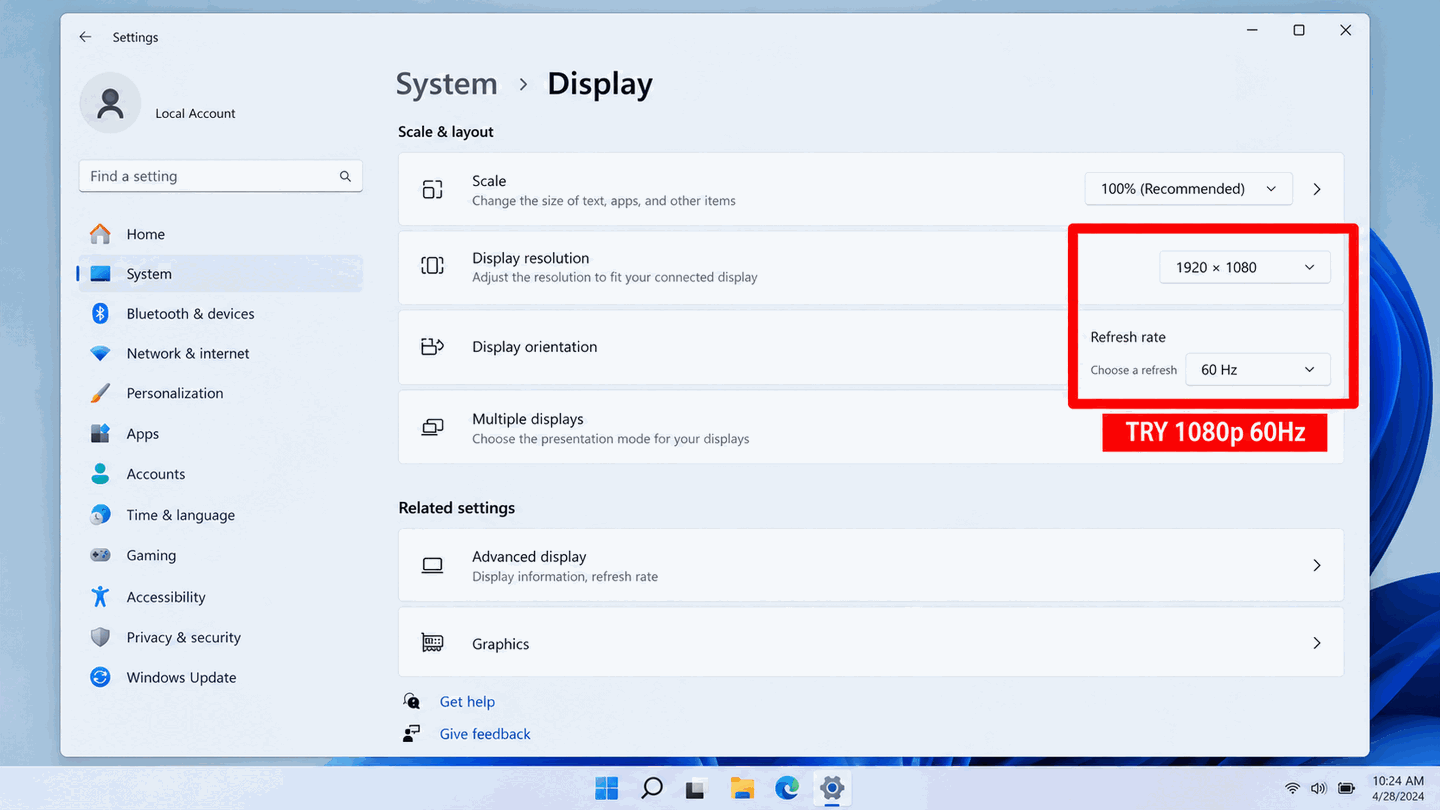This screenshot has width=1440, height=810.
Task: Select System in the sidebar
Action: [220, 274]
